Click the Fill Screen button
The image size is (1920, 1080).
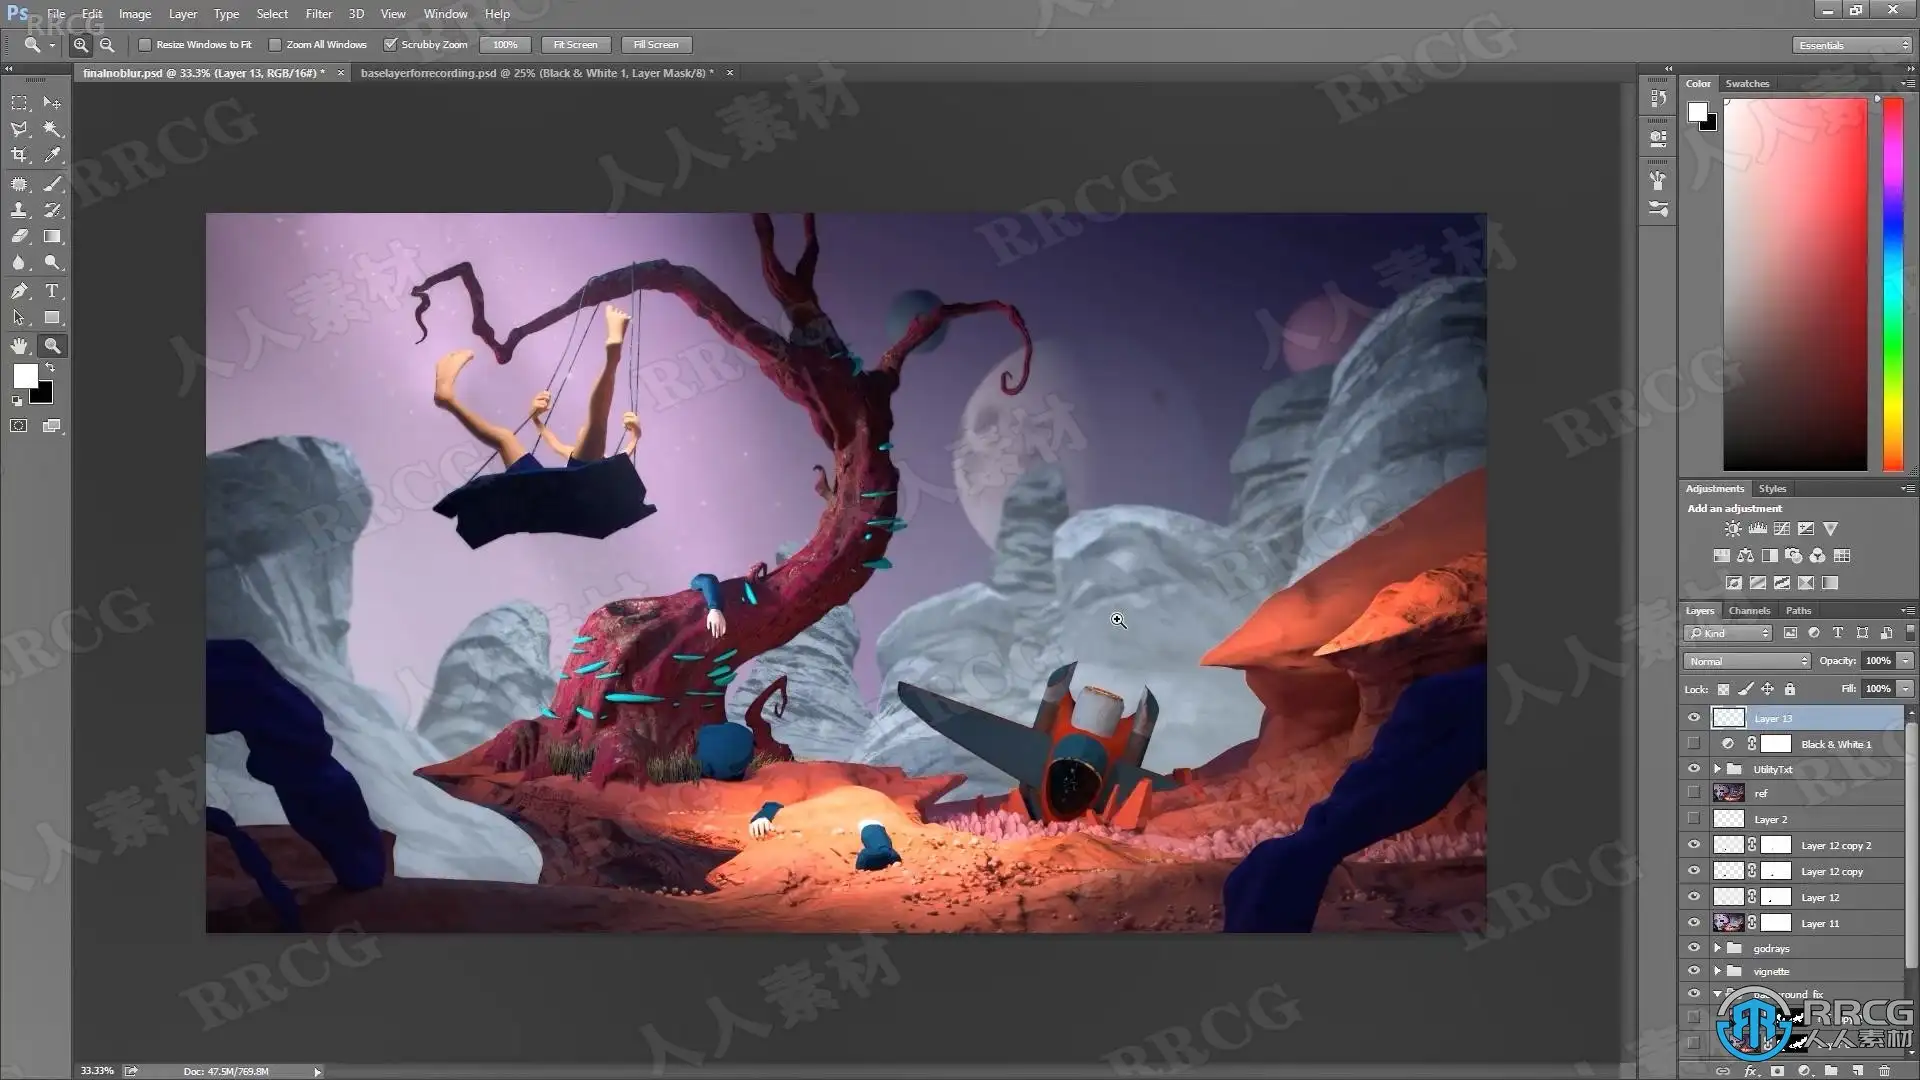[x=655, y=45]
